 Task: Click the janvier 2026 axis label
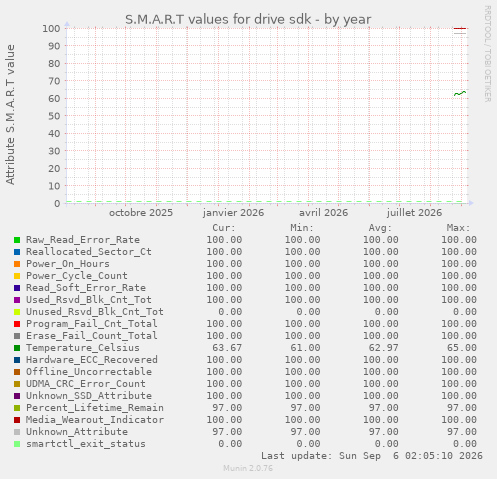coord(233,213)
